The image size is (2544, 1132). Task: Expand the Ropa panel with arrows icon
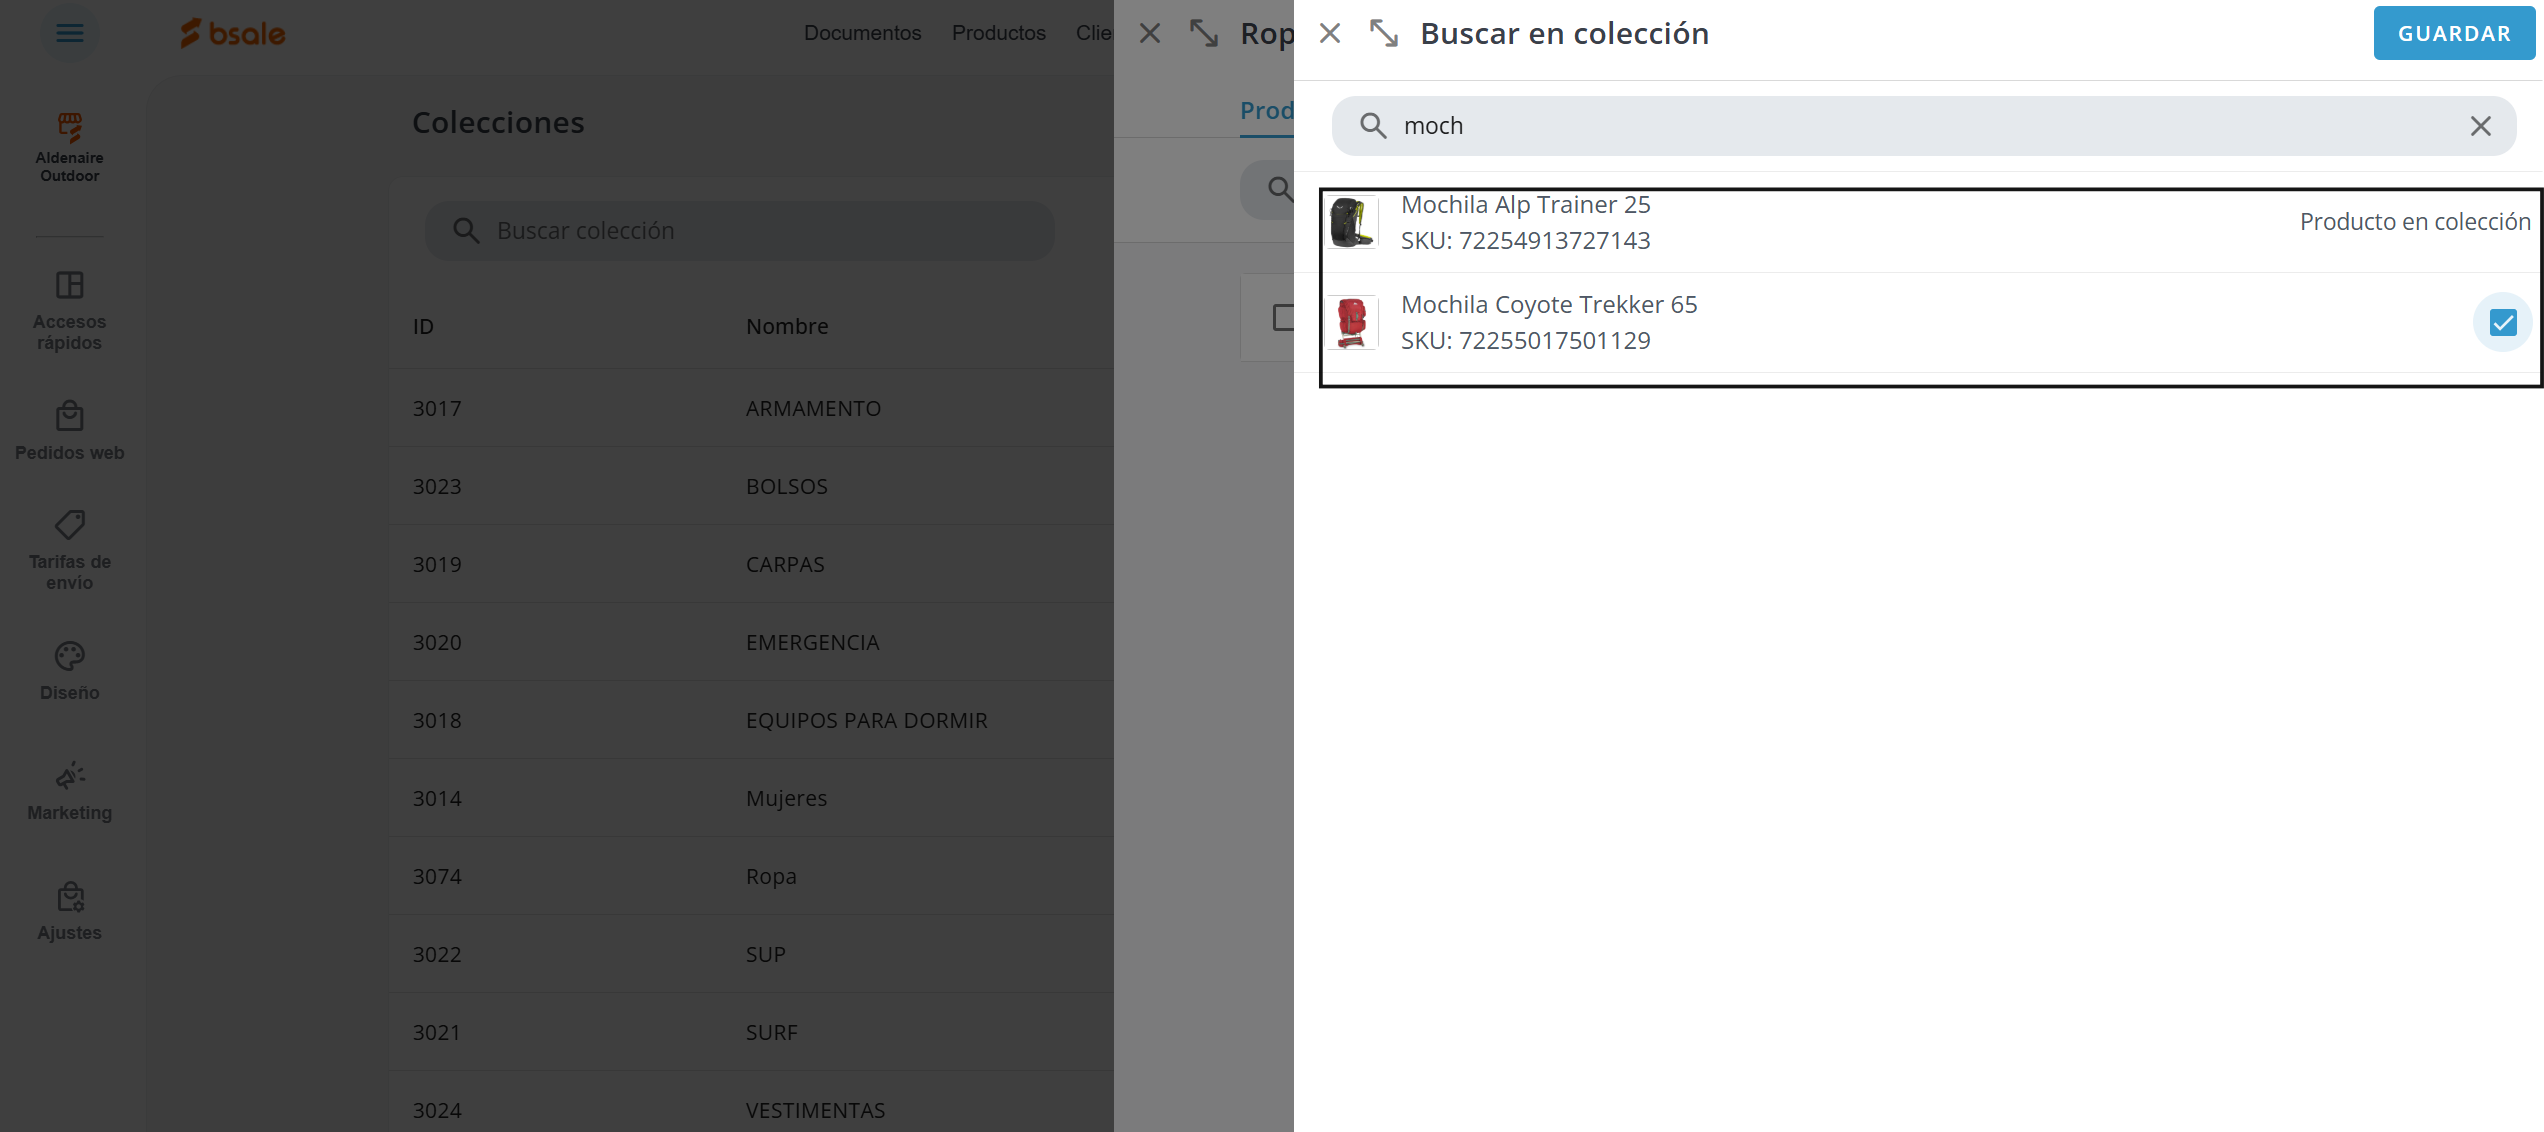pyautogui.click(x=1204, y=33)
